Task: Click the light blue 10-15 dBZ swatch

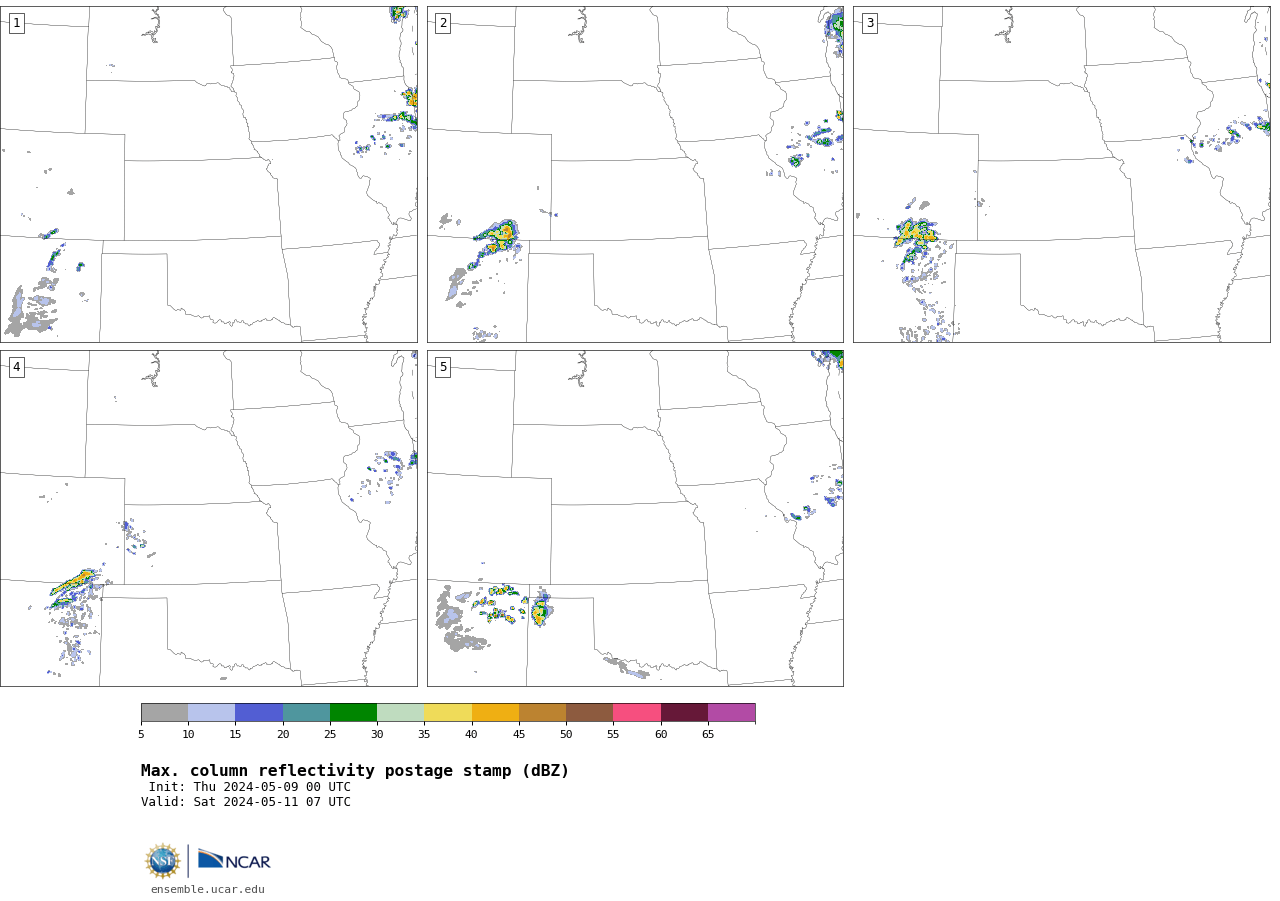Action: pyautogui.click(x=212, y=712)
